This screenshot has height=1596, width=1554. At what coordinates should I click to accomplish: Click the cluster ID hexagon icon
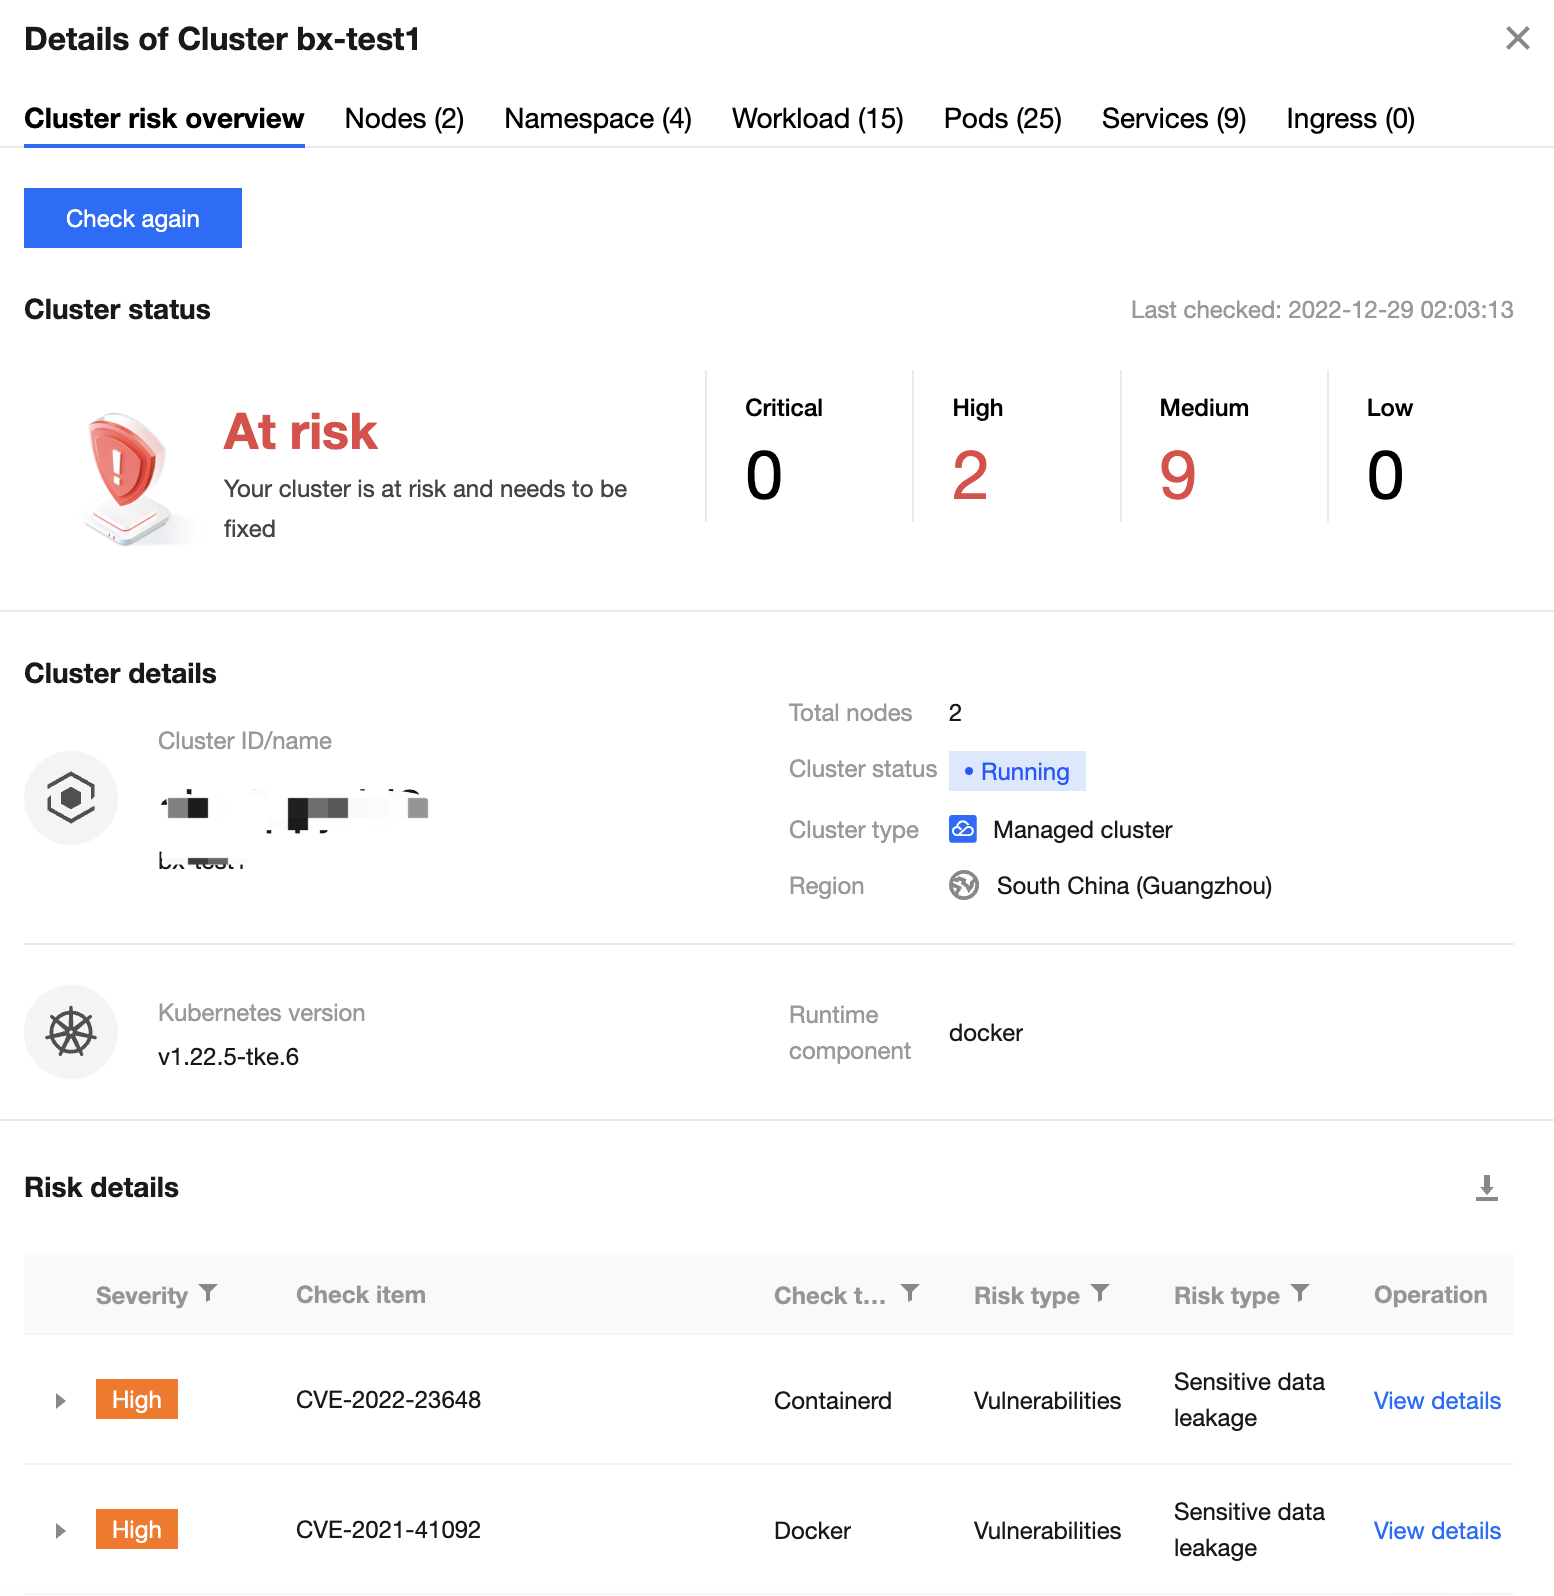[71, 798]
